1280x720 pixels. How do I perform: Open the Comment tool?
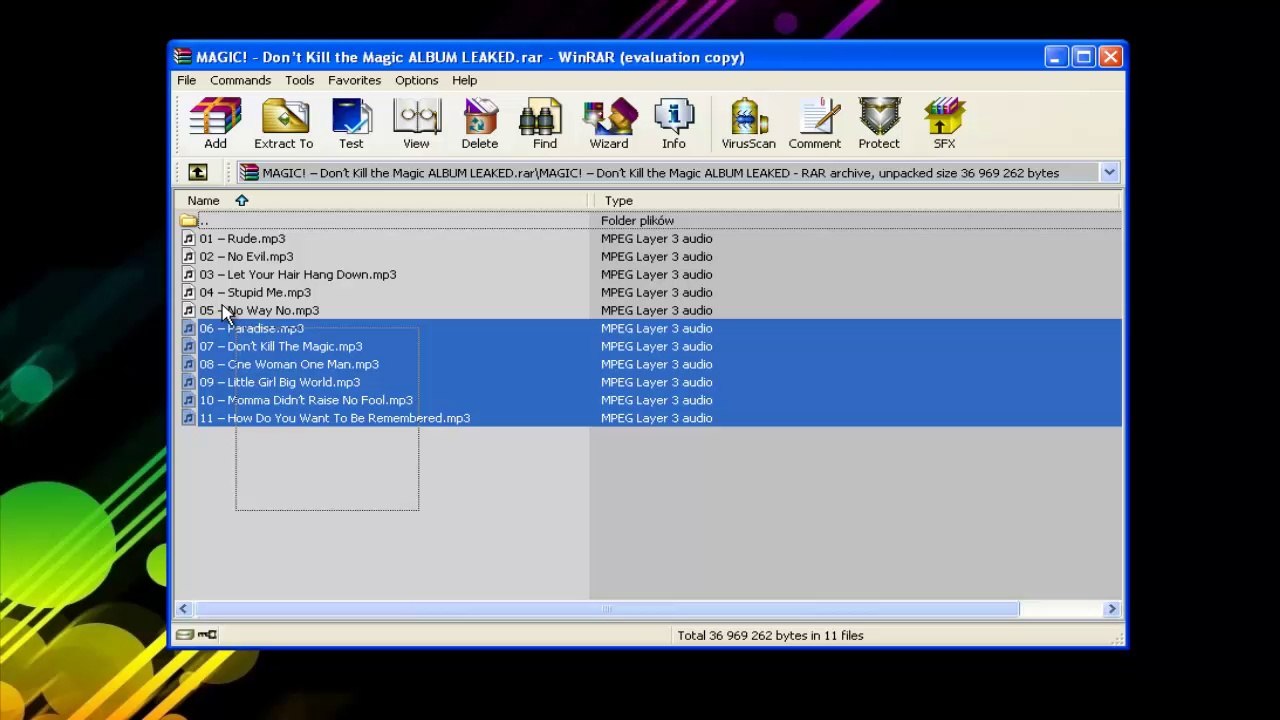point(814,124)
